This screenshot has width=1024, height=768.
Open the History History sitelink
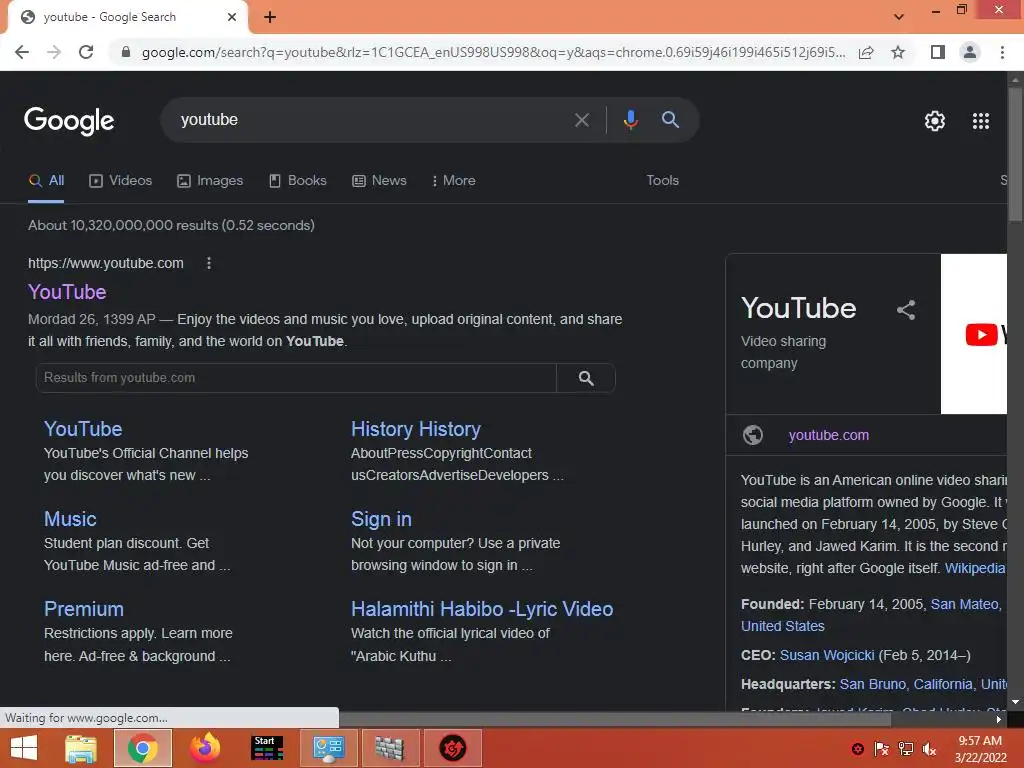tap(416, 429)
